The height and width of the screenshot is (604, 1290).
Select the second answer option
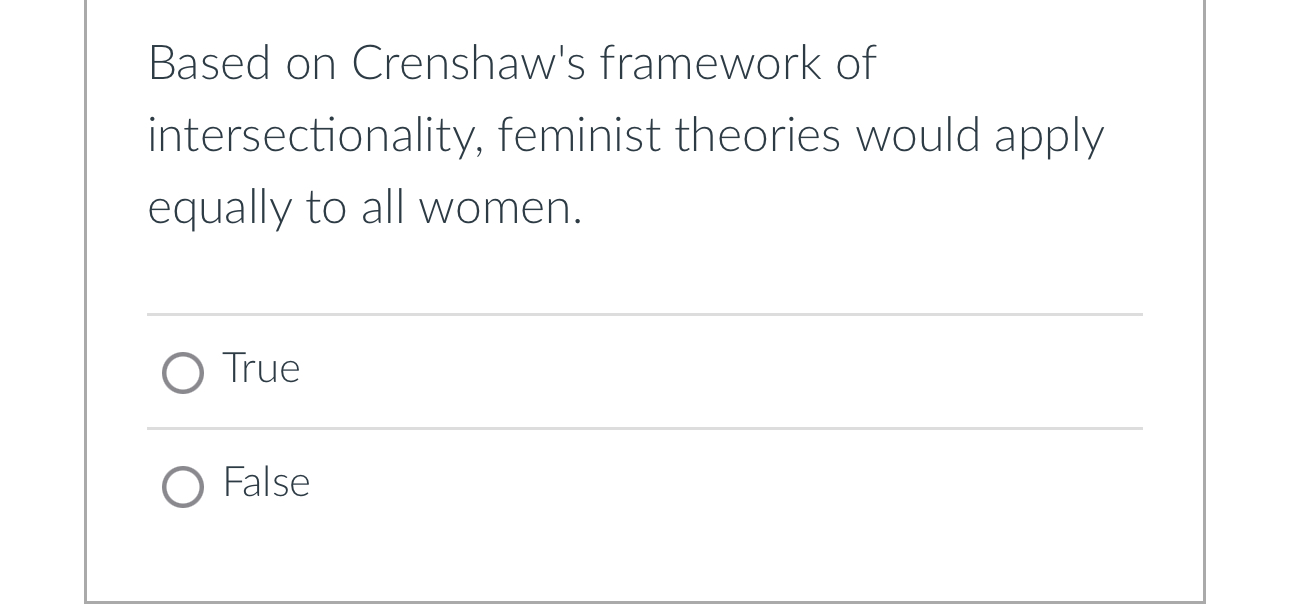coord(183,487)
